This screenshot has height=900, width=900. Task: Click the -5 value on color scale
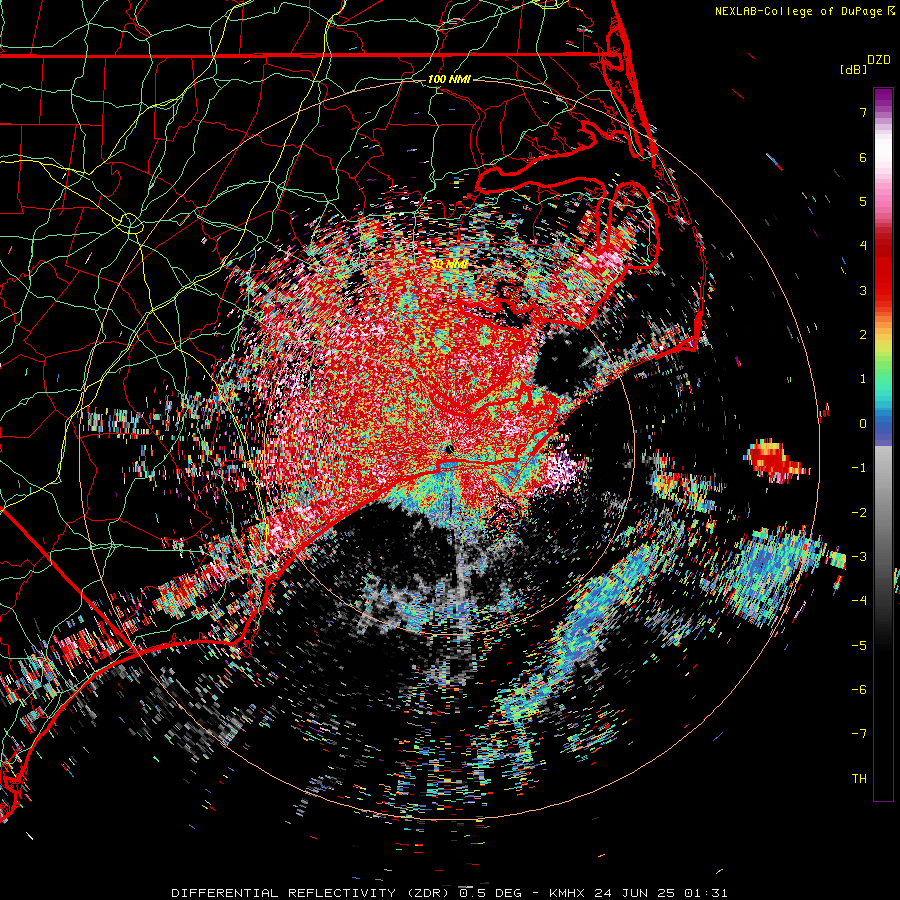(x=859, y=646)
